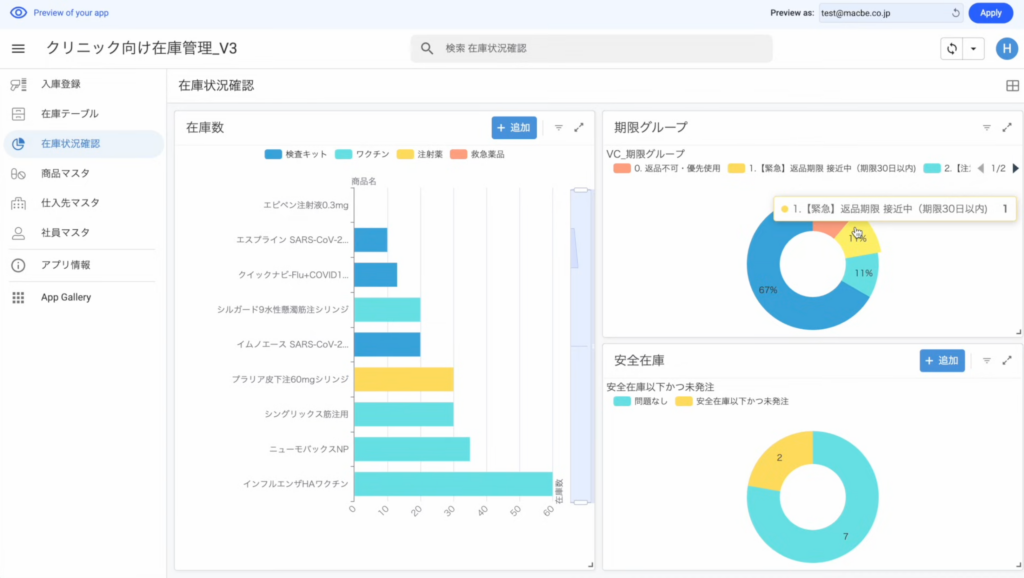Open filter options for 期限グループ chart

tap(986, 128)
